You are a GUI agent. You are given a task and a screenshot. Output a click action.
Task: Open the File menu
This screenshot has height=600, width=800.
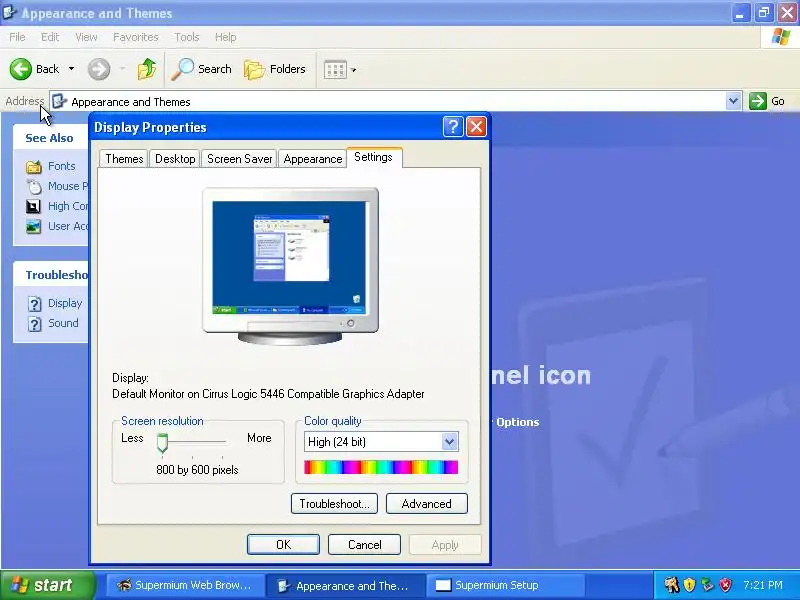click(x=17, y=37)
